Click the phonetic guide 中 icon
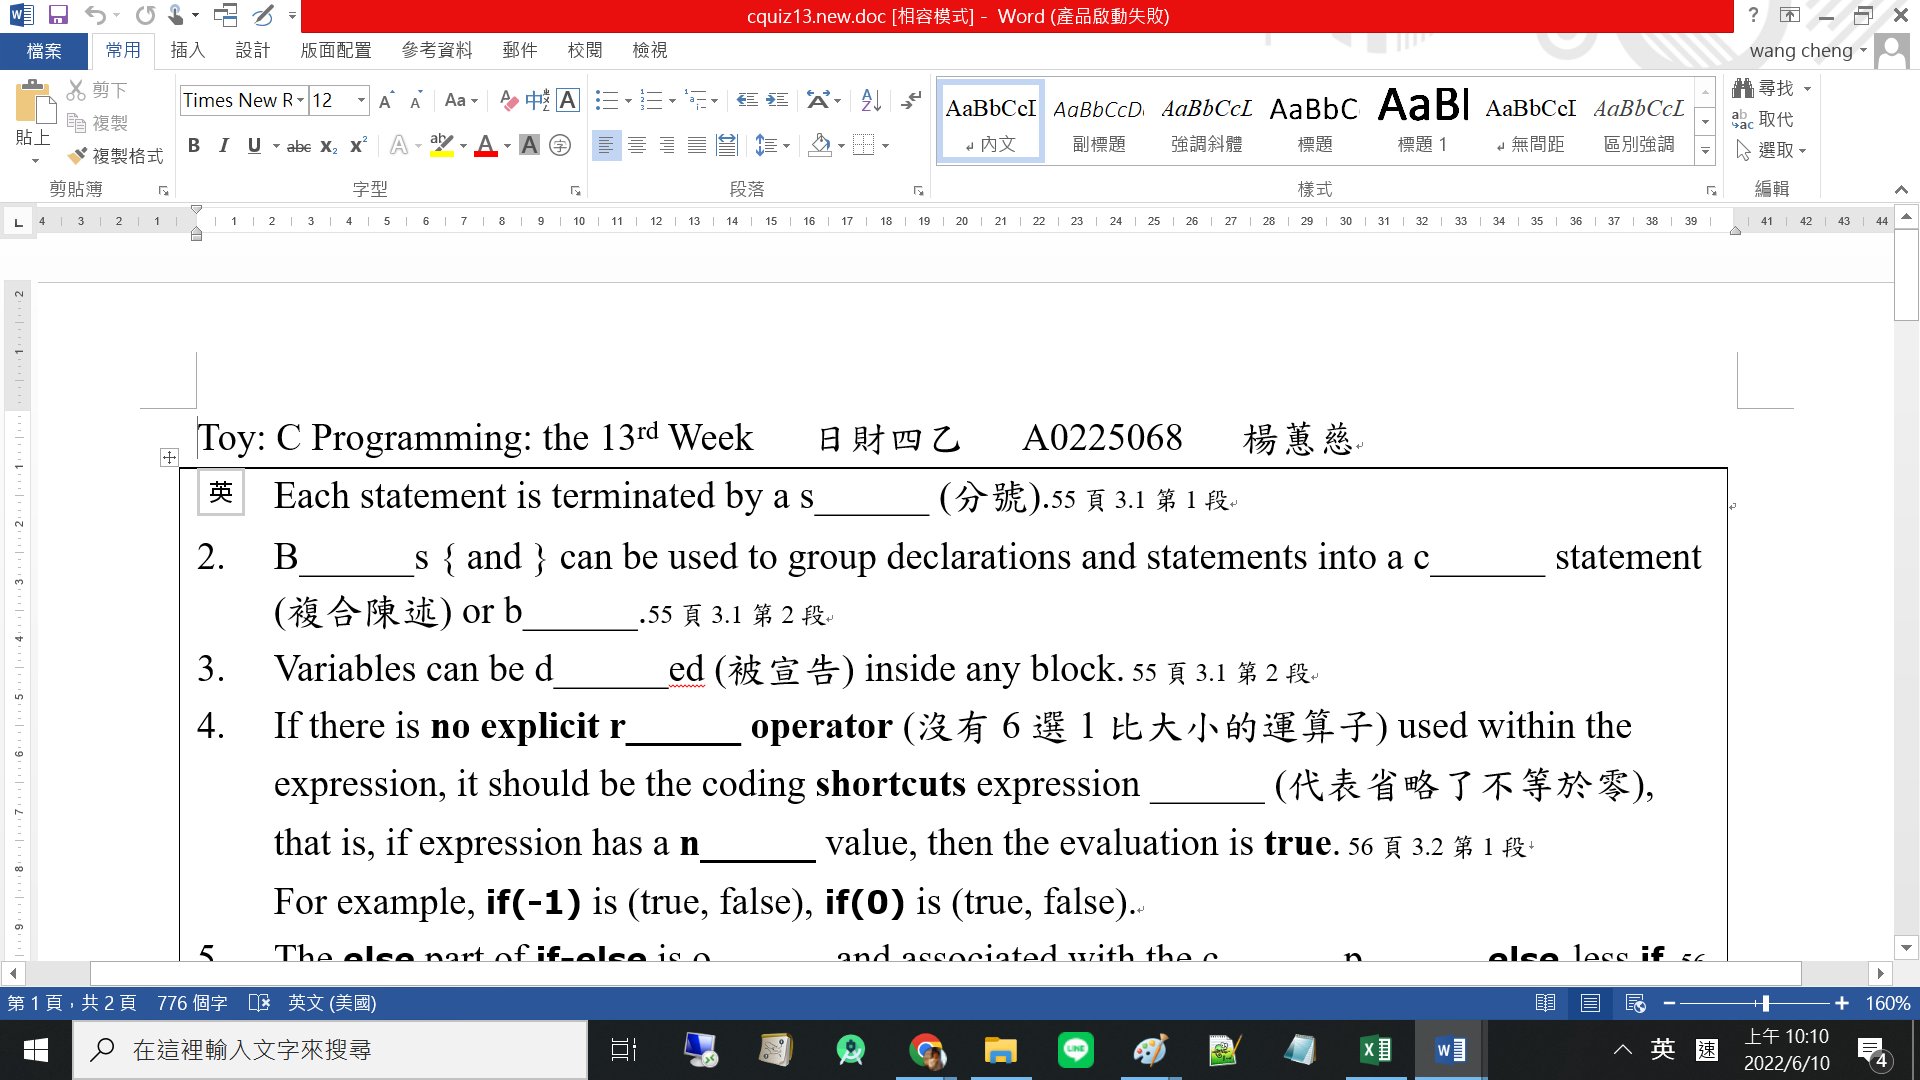The image size is (1920, 1080). 538,100
